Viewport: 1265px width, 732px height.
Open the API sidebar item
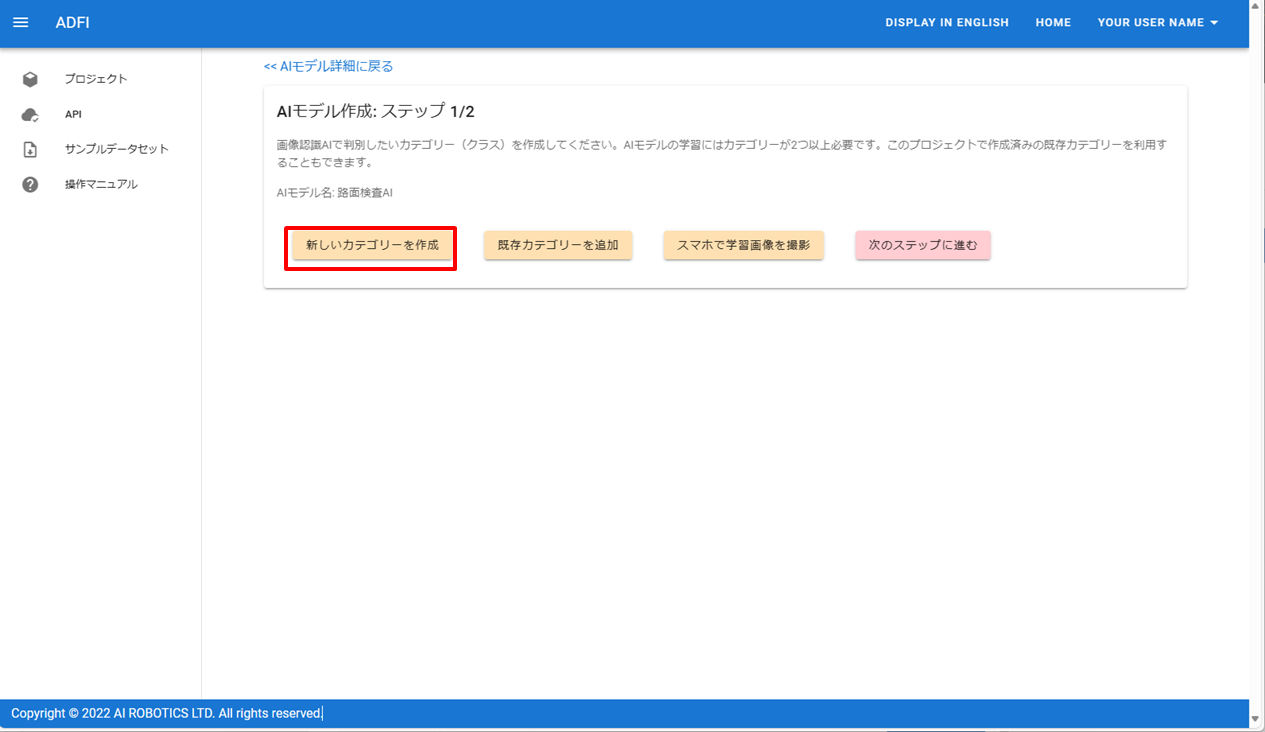click(x=100, y=114)
